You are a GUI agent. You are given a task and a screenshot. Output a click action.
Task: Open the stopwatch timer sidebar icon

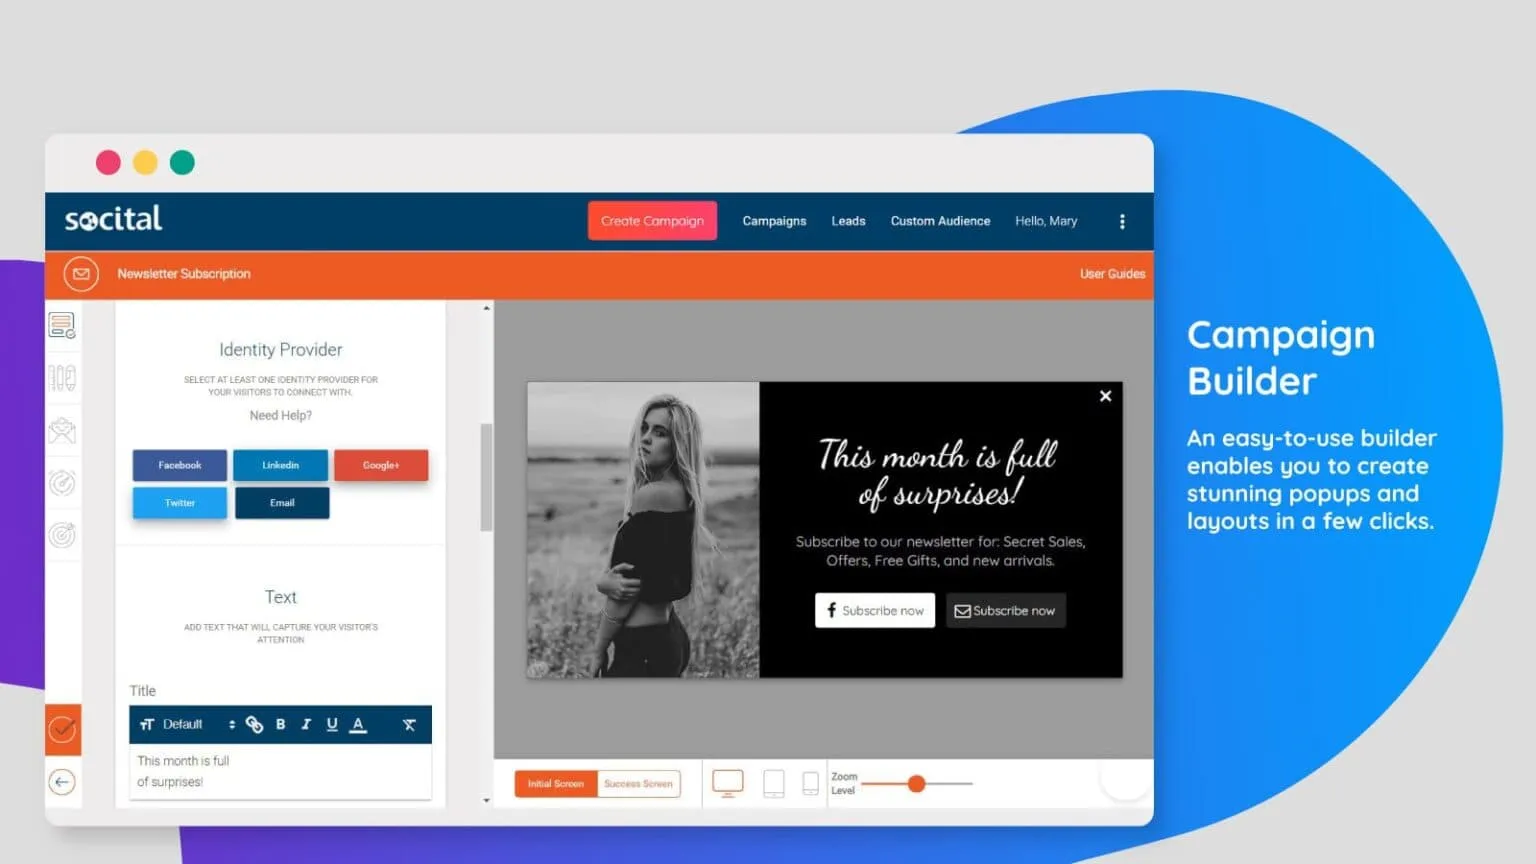click(x=62, y=483)
